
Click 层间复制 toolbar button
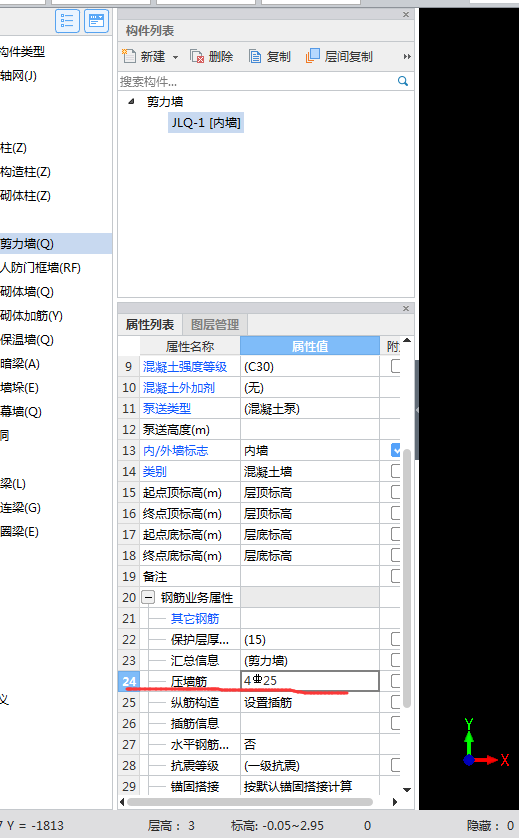339,56
